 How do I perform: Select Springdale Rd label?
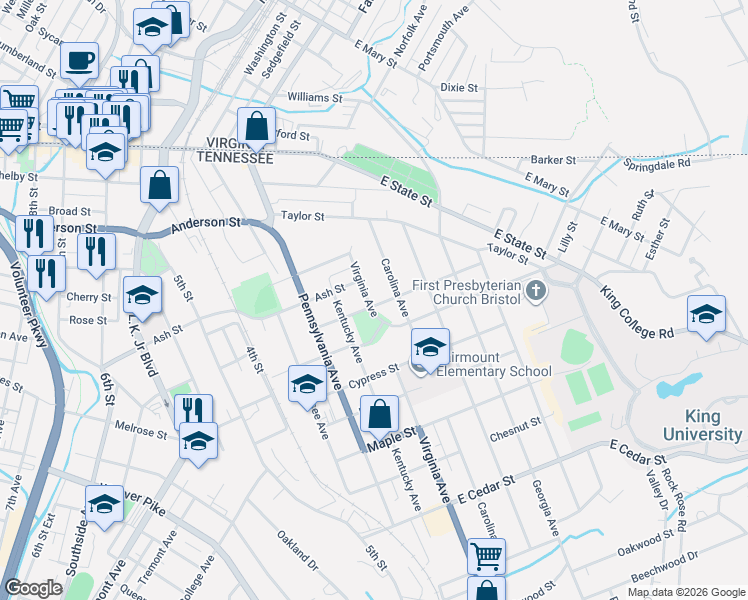pos(657,165)
